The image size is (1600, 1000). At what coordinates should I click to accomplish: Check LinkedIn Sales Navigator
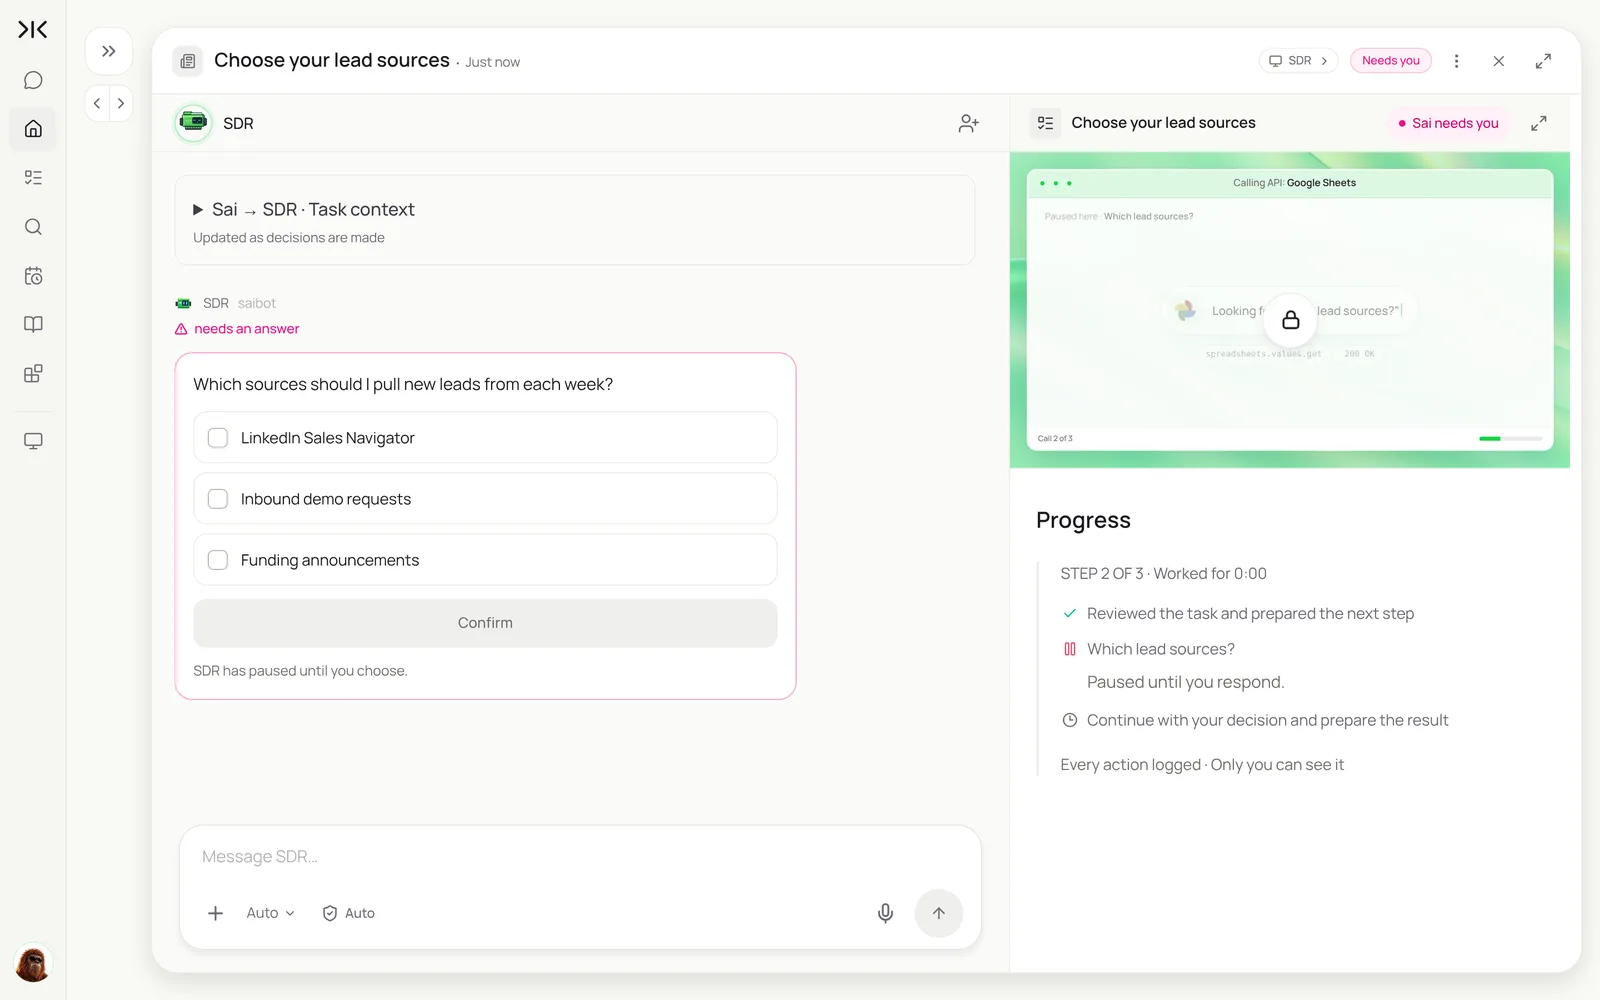[x=218, y=438]
